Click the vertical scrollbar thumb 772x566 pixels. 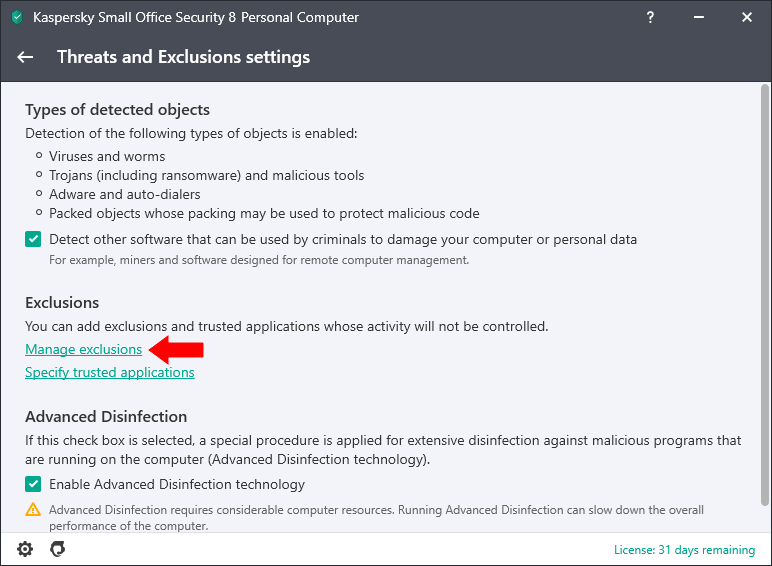(x=764, y=295)
